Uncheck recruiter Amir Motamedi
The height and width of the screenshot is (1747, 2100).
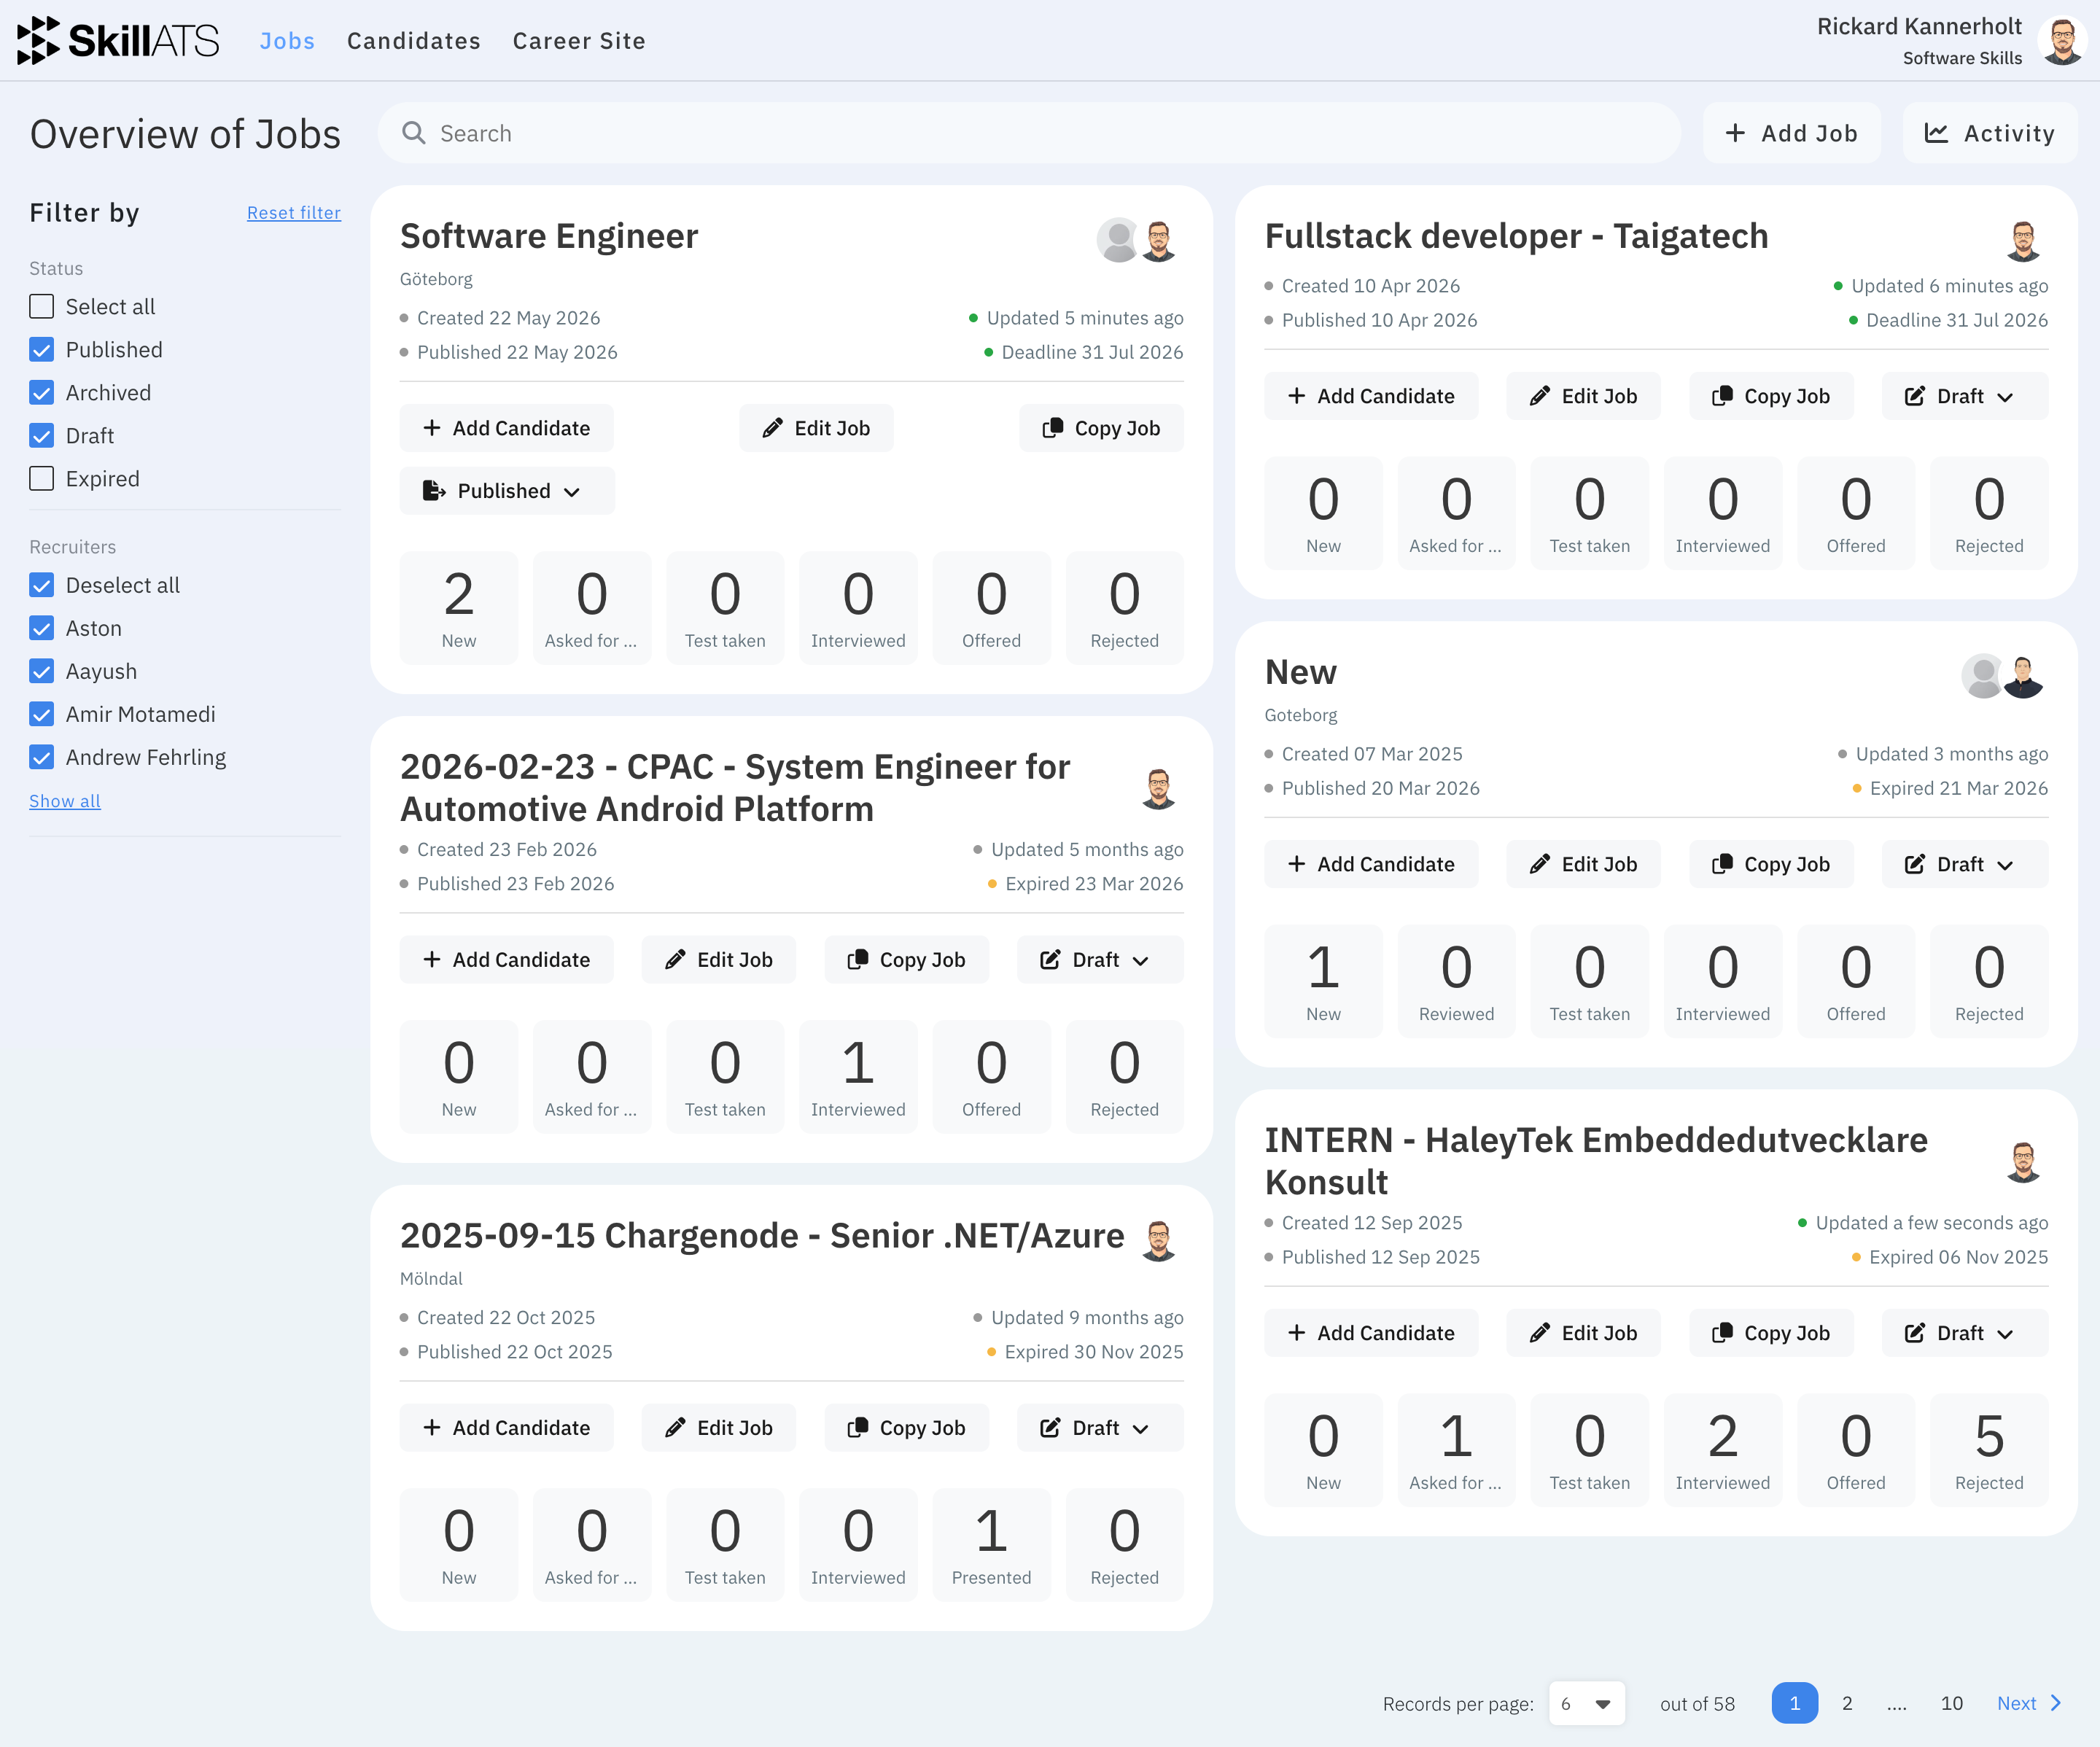[41, 714]
